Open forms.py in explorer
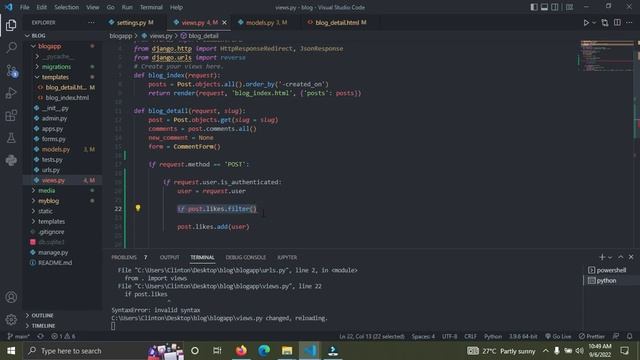 (53, 139)
